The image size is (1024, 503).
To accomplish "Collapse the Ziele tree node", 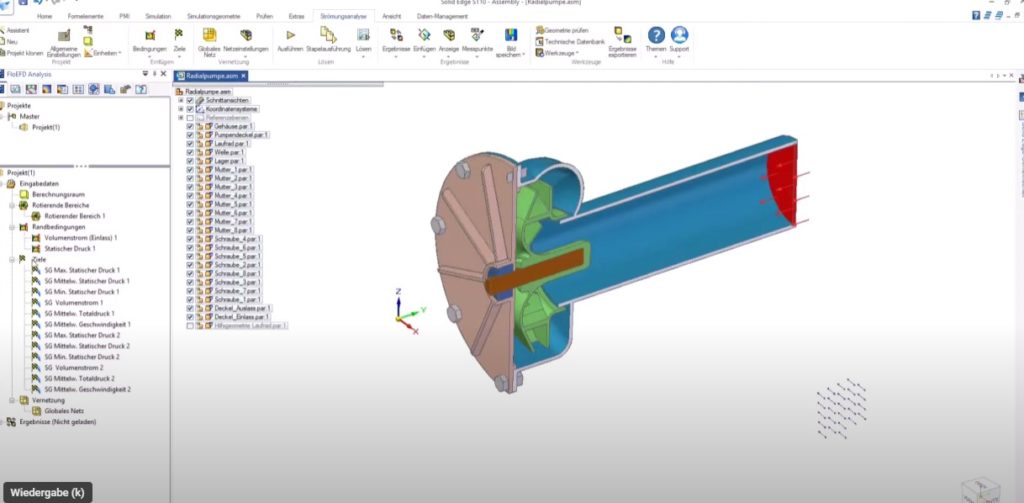I will [10, 259].
